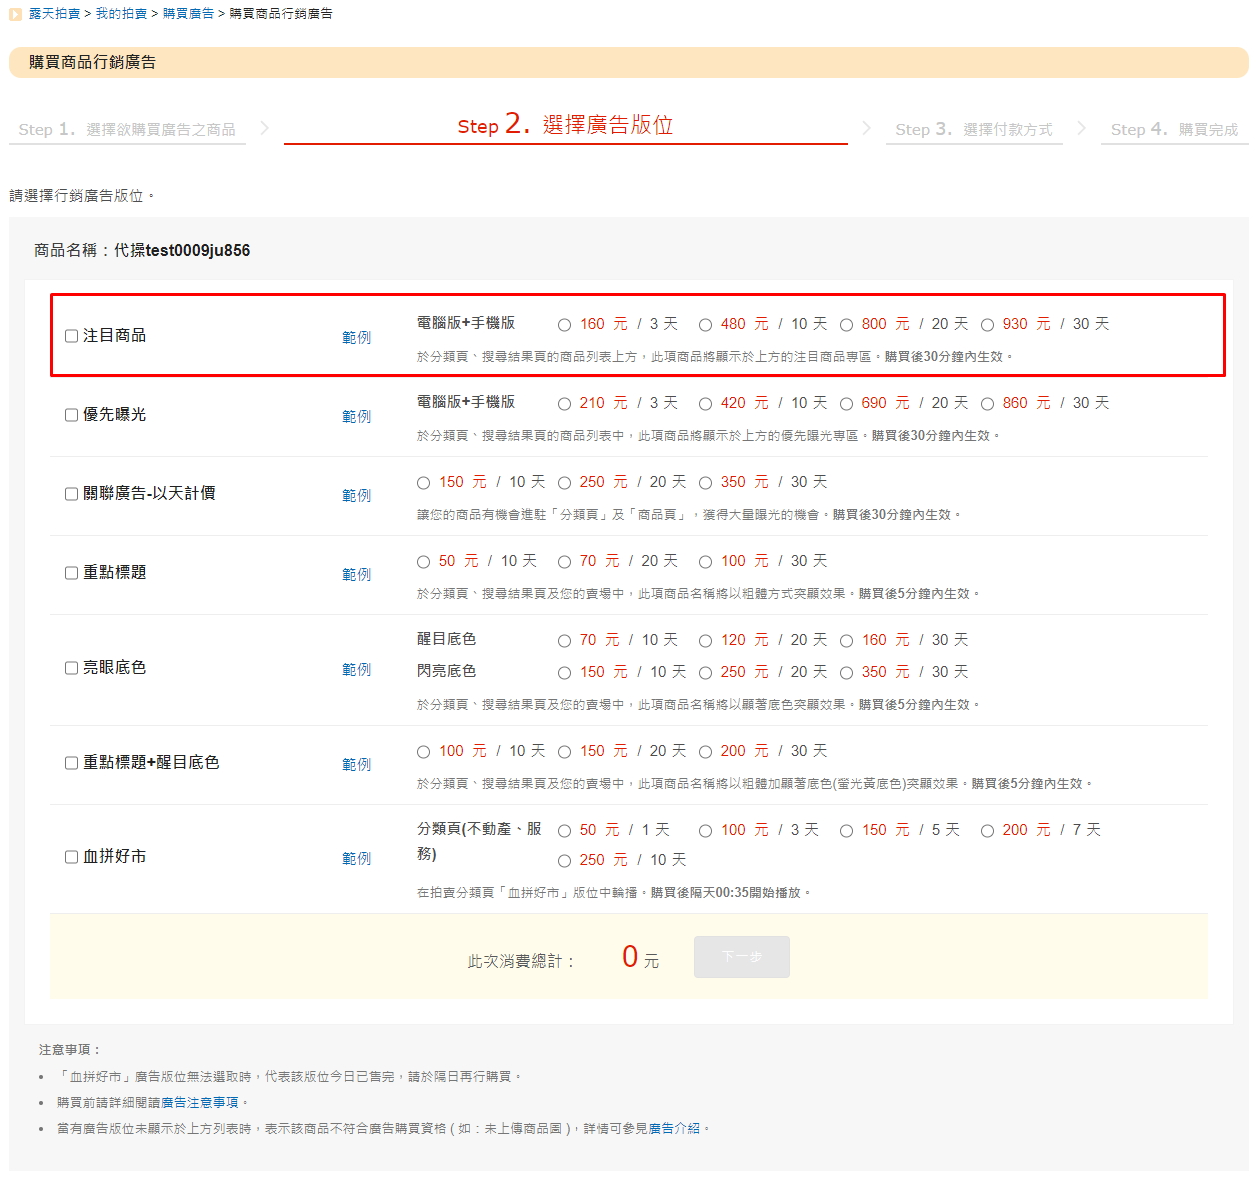Choose 860 元 / 30 天 優先曝光 option

click(x=988, y=404)
